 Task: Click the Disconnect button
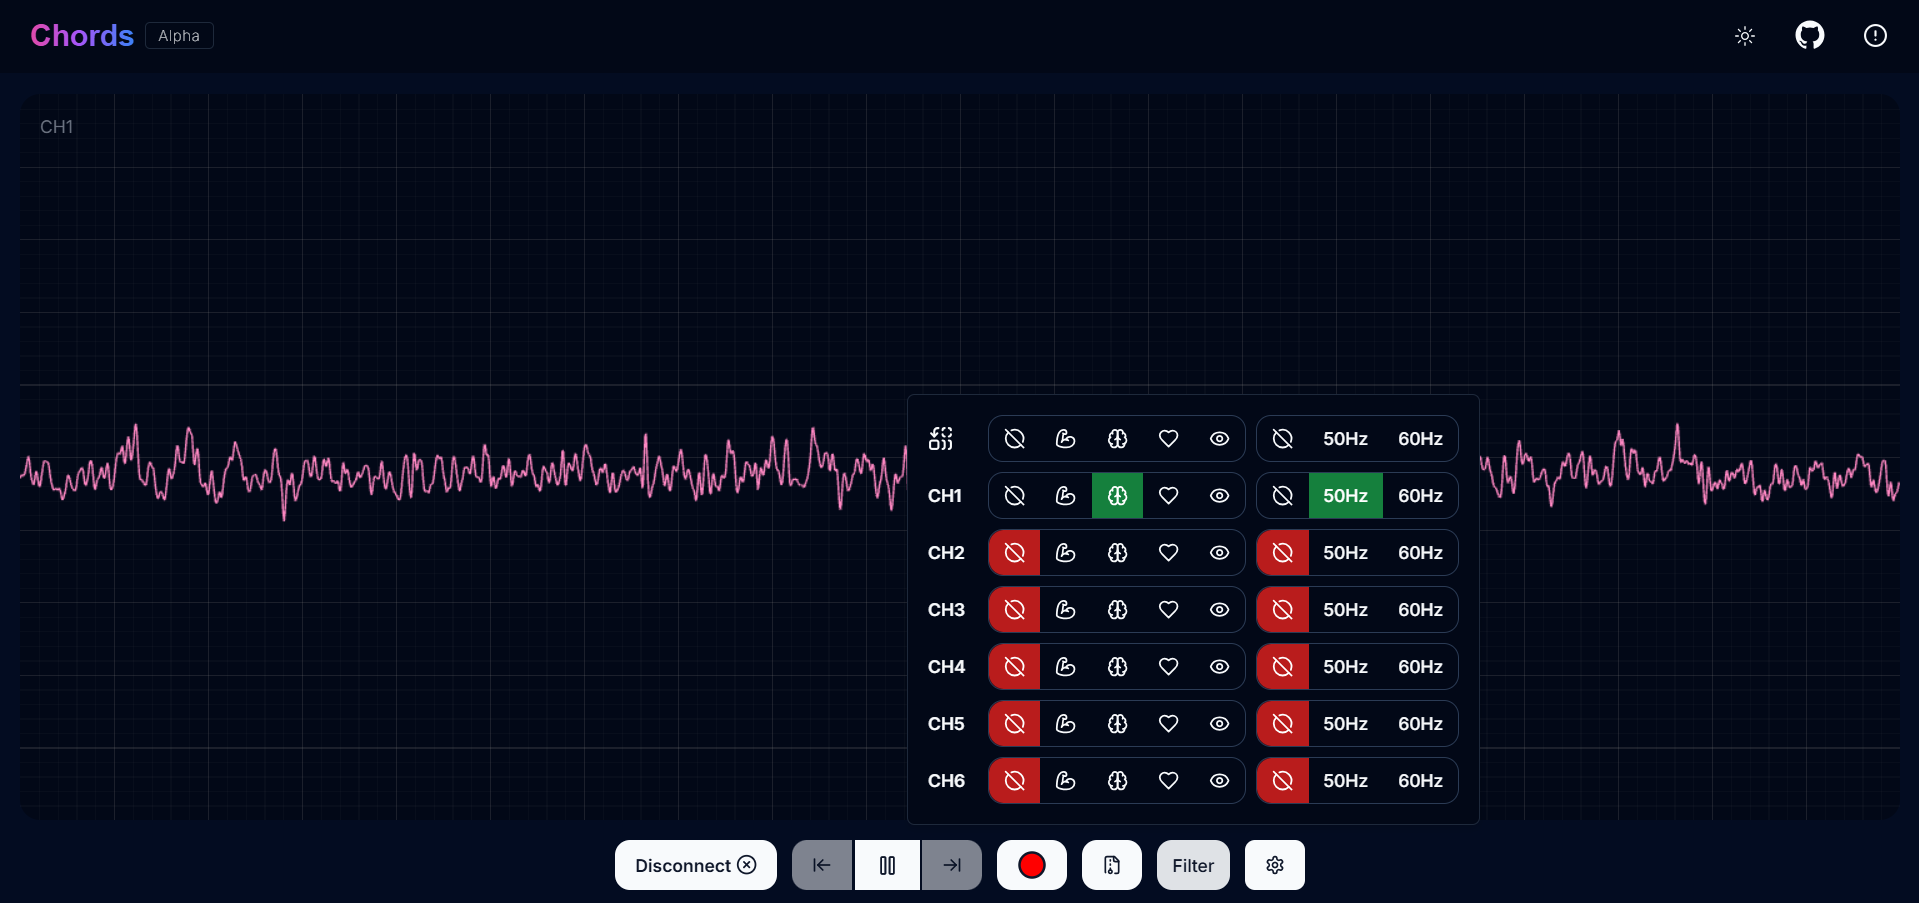tap(695, 864)
